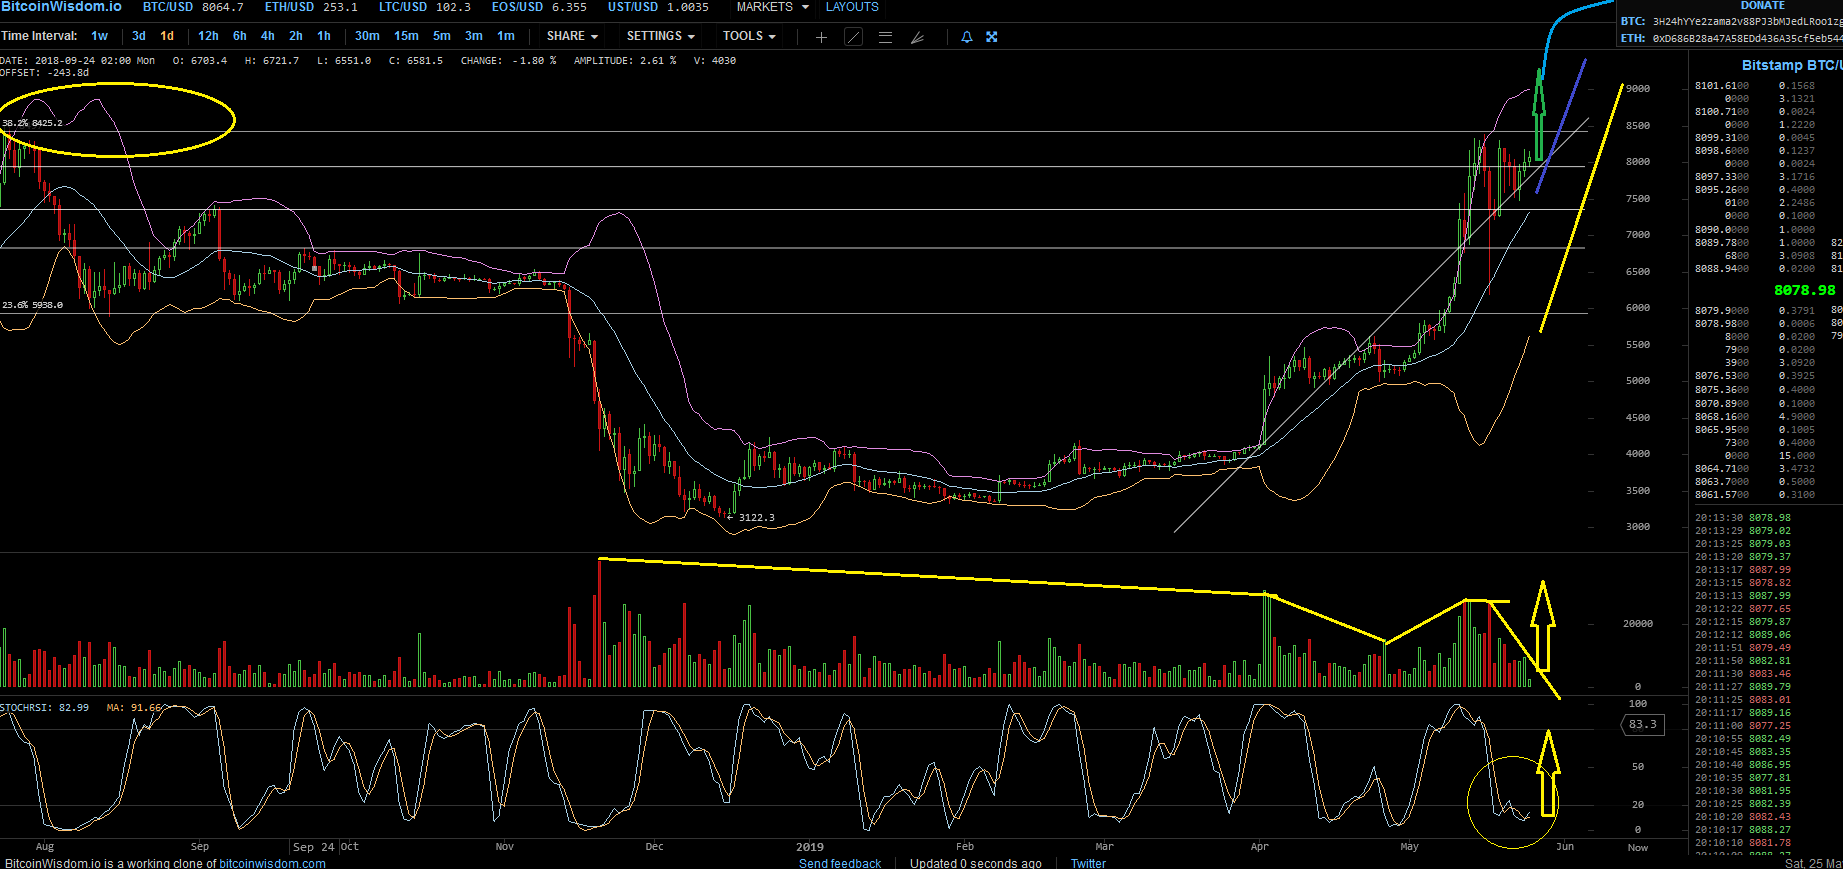1843x869 pixels.
Task: Toggle fullscreen chart mode
Action: (992, 37)
